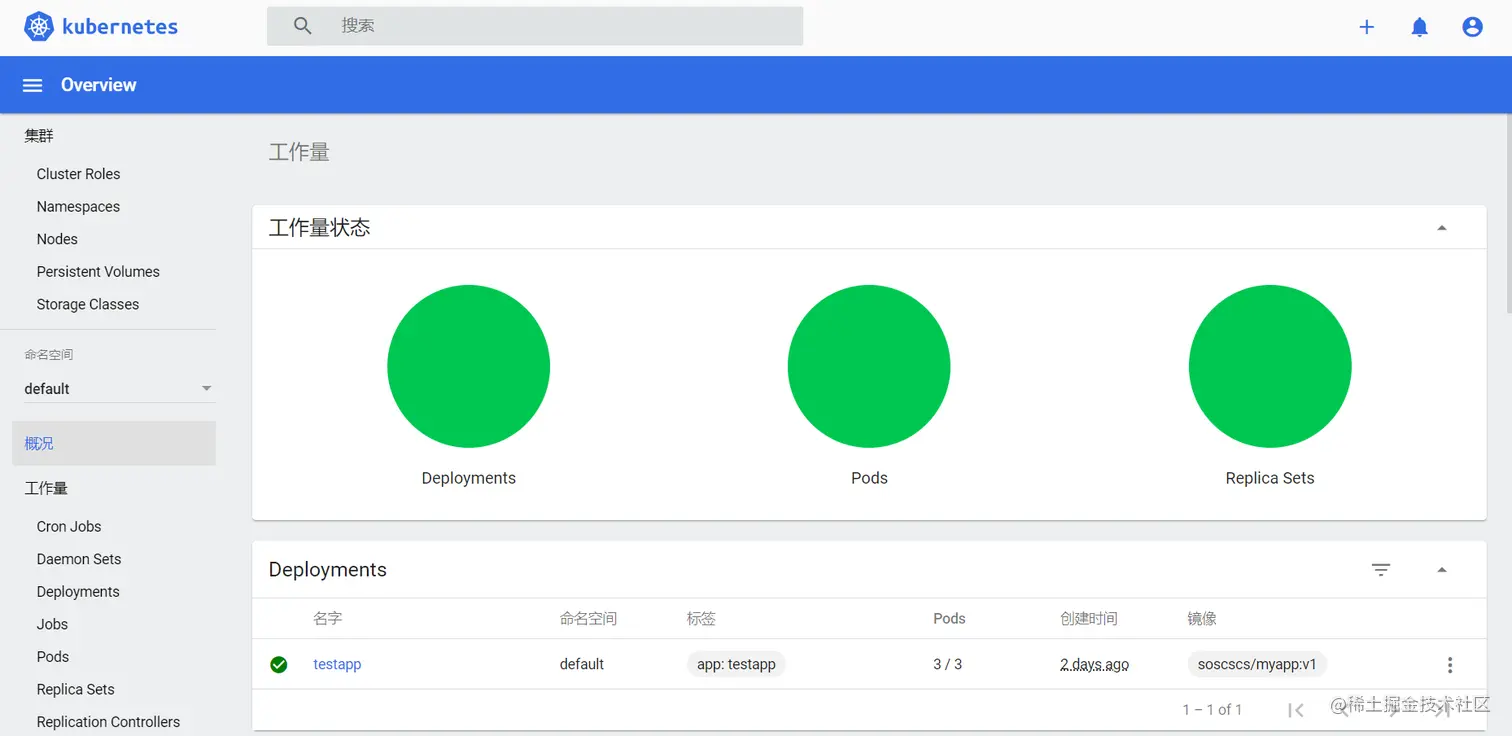
Task: Open Nodes in sidebar
Action: click(x=57, y=239)
